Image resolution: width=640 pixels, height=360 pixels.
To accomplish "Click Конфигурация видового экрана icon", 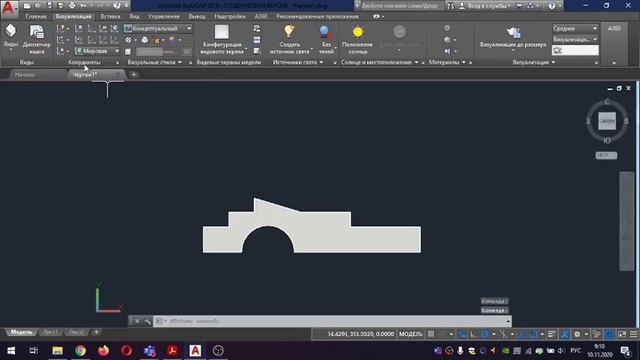I will coord(222,32).
